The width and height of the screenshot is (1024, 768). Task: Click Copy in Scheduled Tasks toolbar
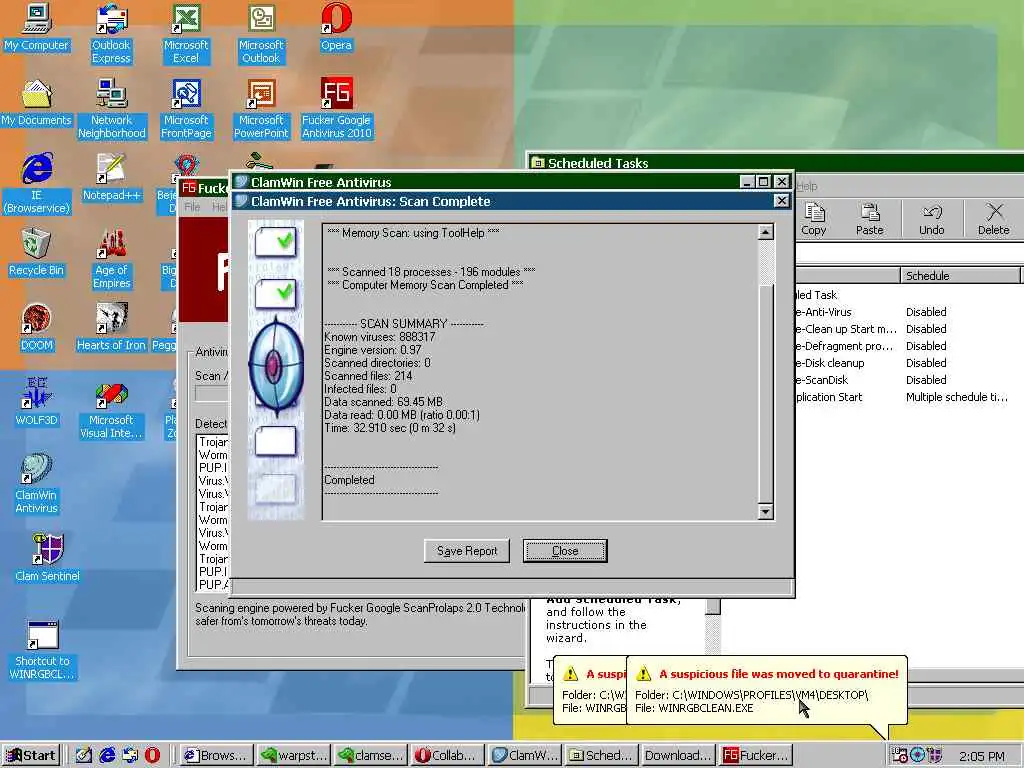coord(814,219)
